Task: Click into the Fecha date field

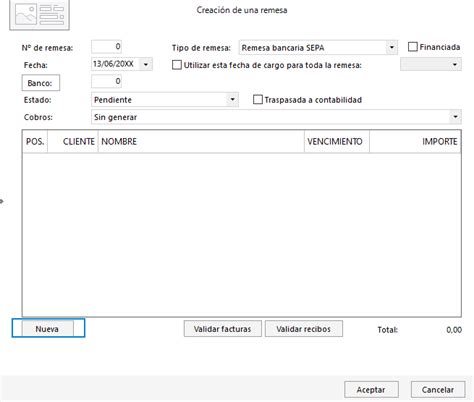Action: pos(115,64)
